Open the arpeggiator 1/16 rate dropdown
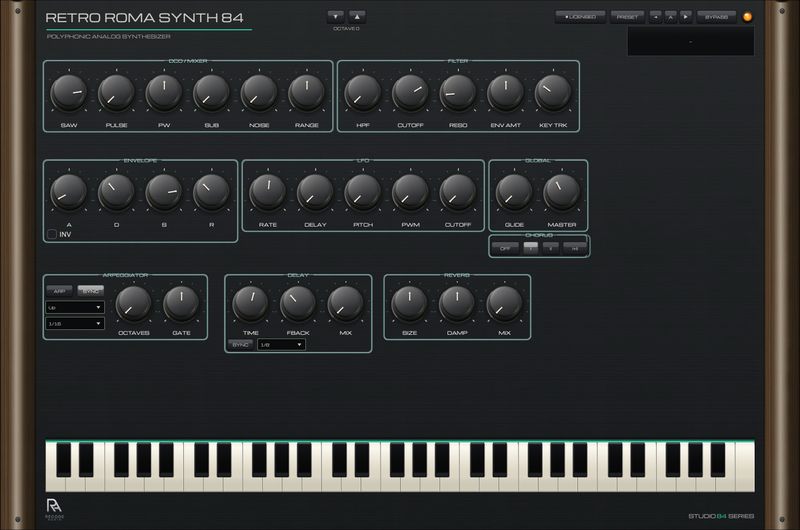This screenshot has height=530, width=800. 75,323
